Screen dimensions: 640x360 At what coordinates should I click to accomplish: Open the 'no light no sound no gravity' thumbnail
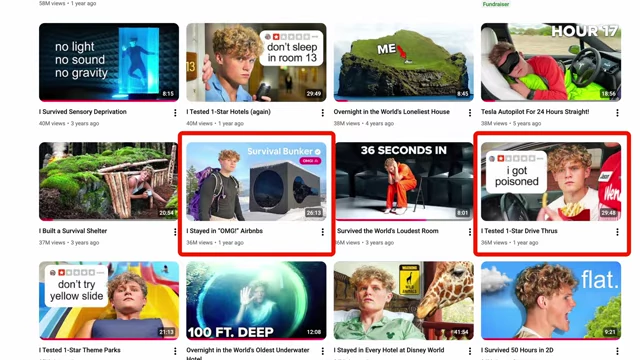pyautogui.click(x=109, y=62)
